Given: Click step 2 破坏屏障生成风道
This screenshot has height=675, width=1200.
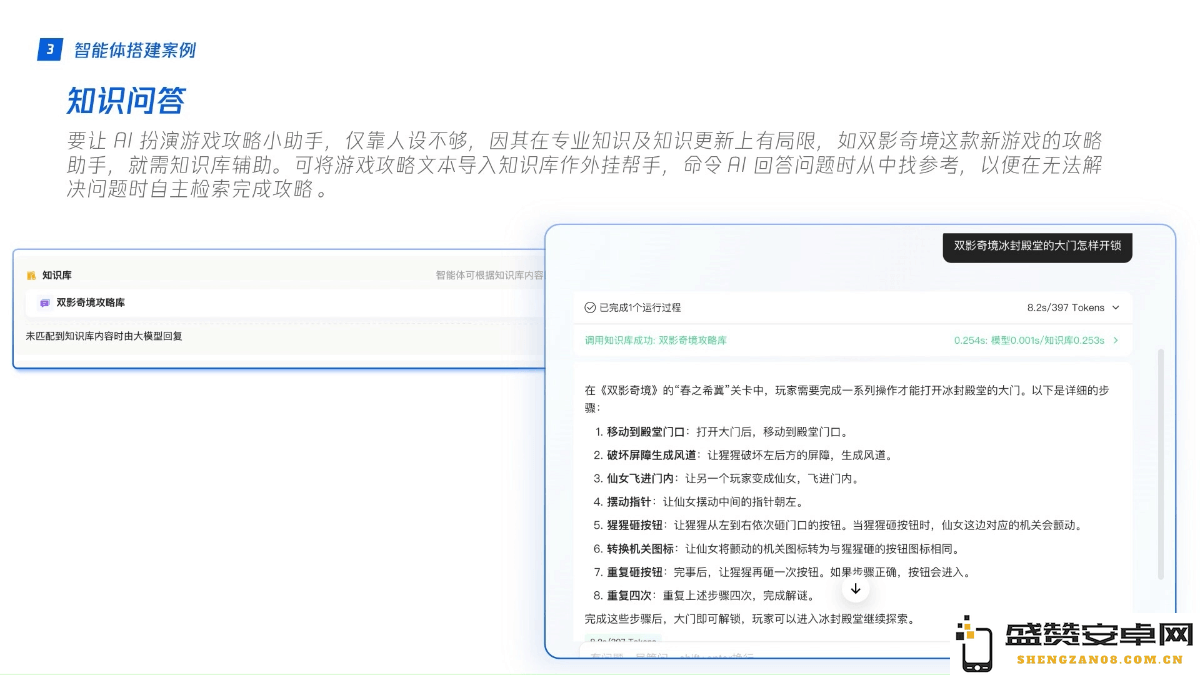Looking at the screenshot, I should click(x=743, y=455).
